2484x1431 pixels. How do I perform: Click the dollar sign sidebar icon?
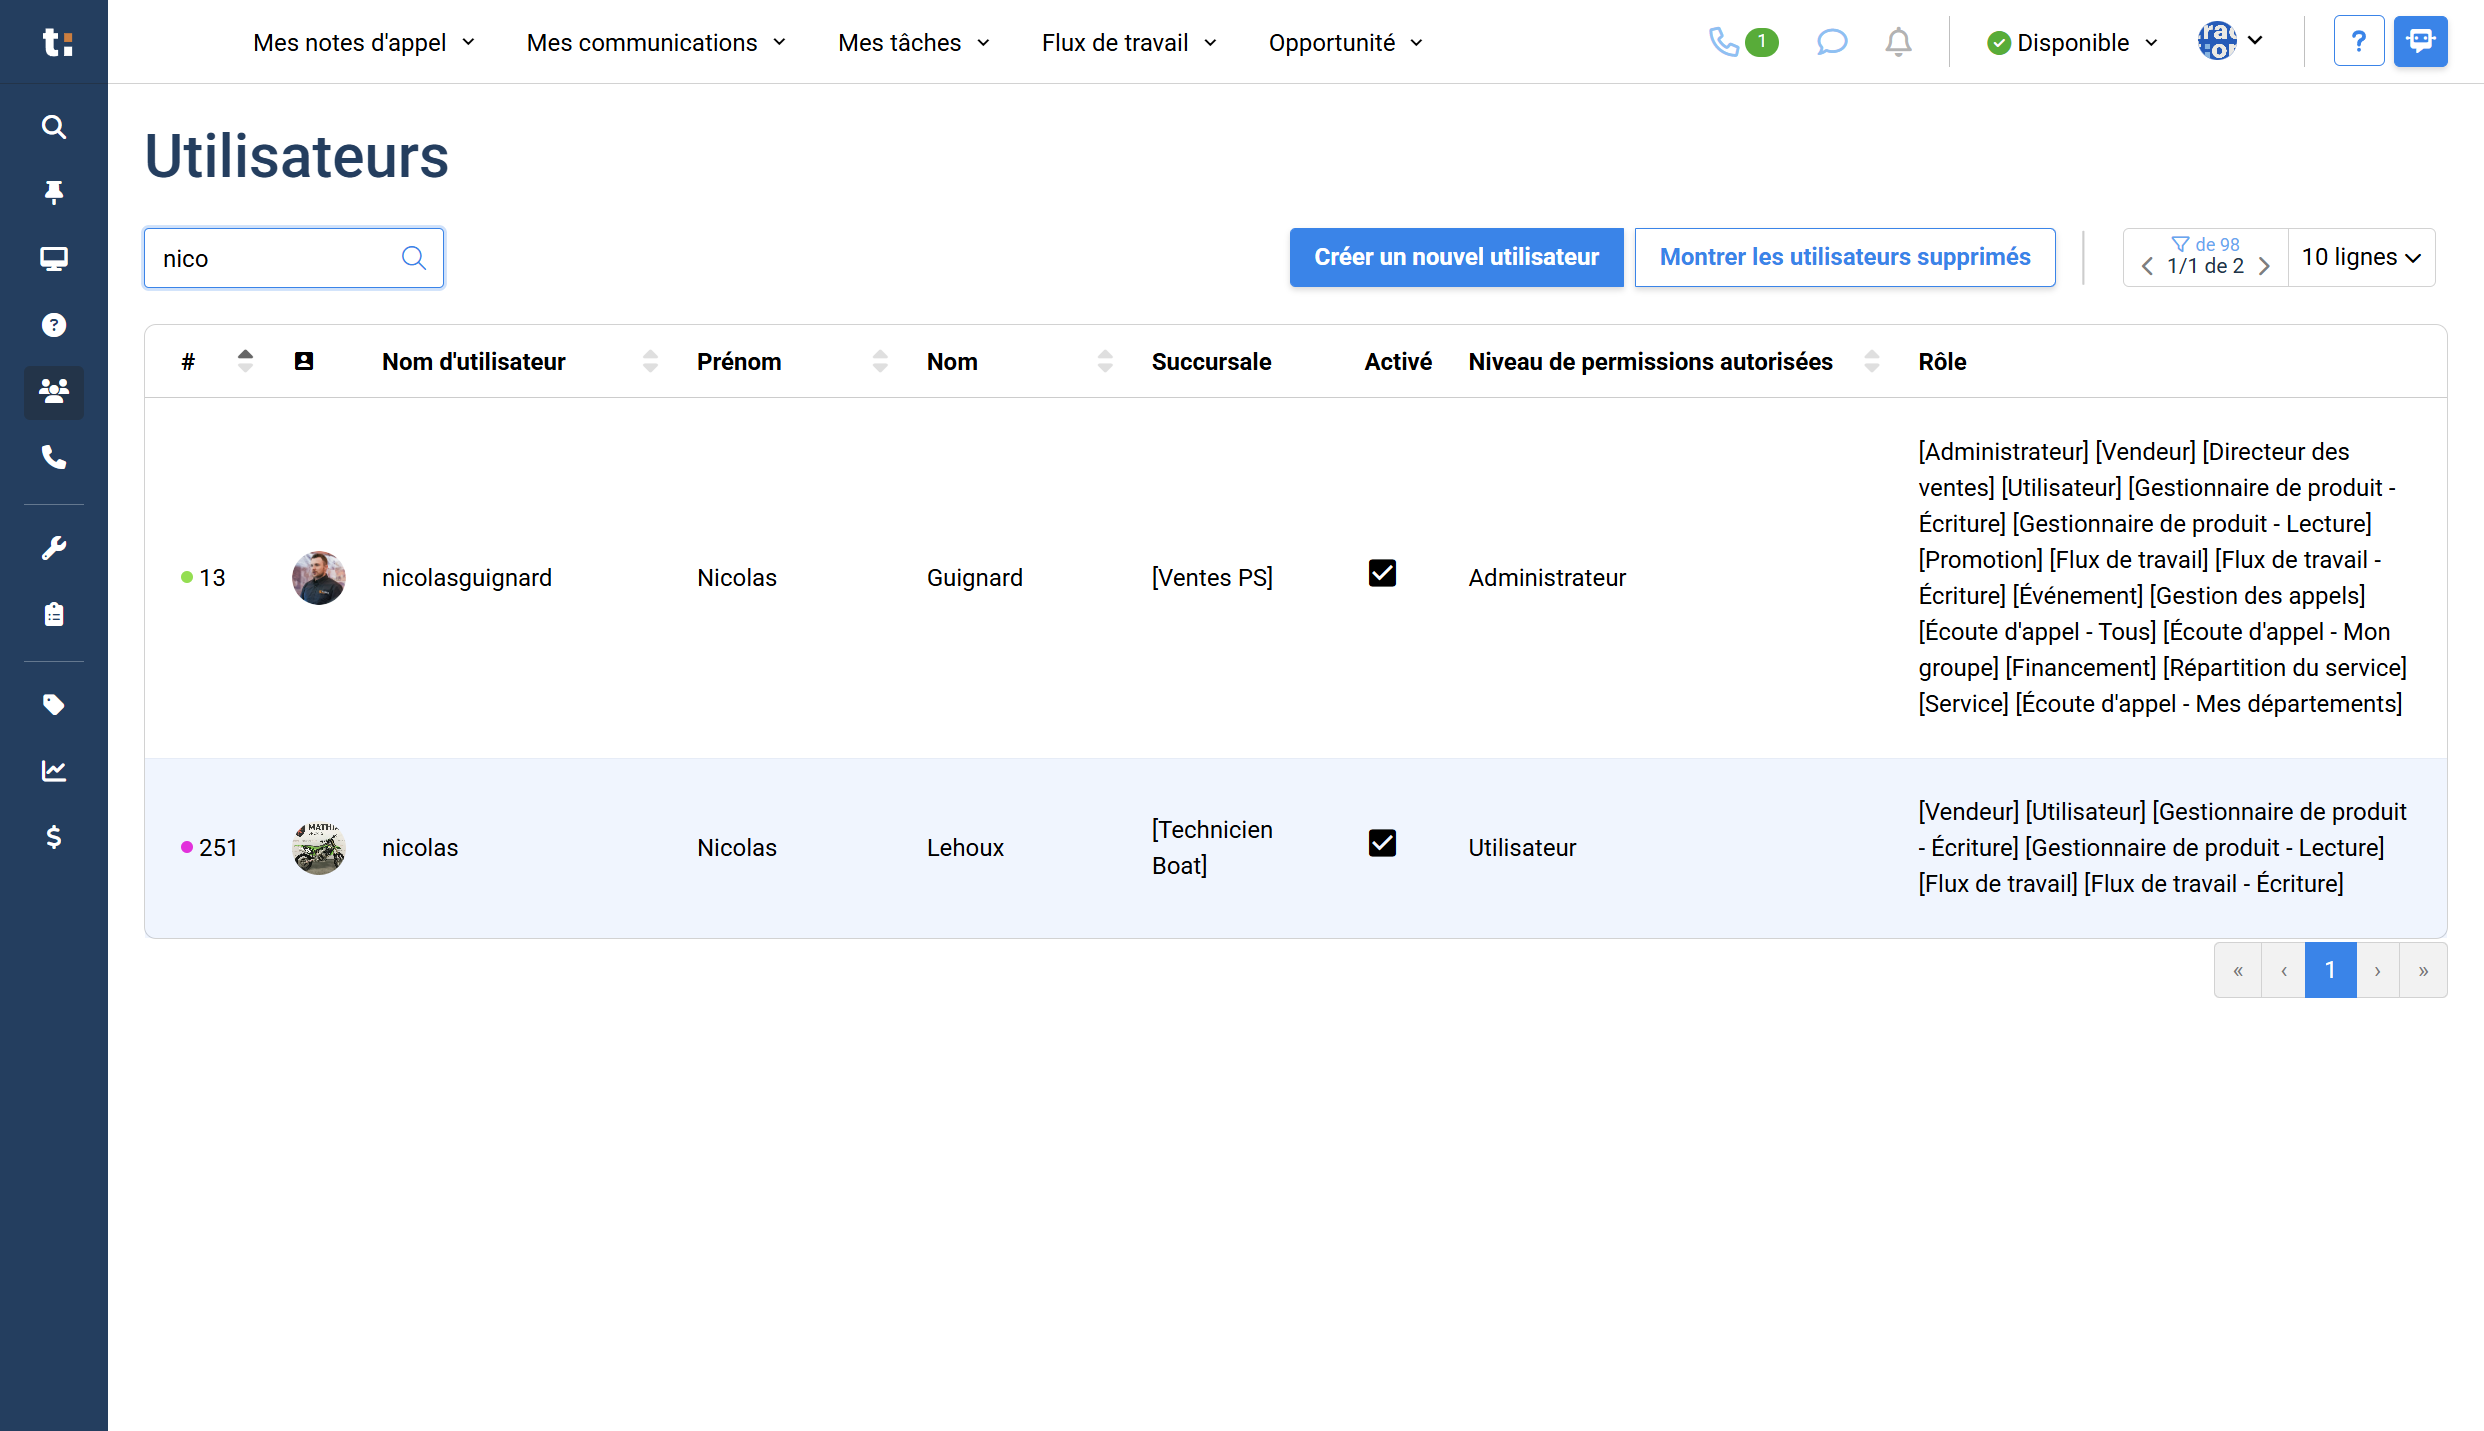(54, 837)
